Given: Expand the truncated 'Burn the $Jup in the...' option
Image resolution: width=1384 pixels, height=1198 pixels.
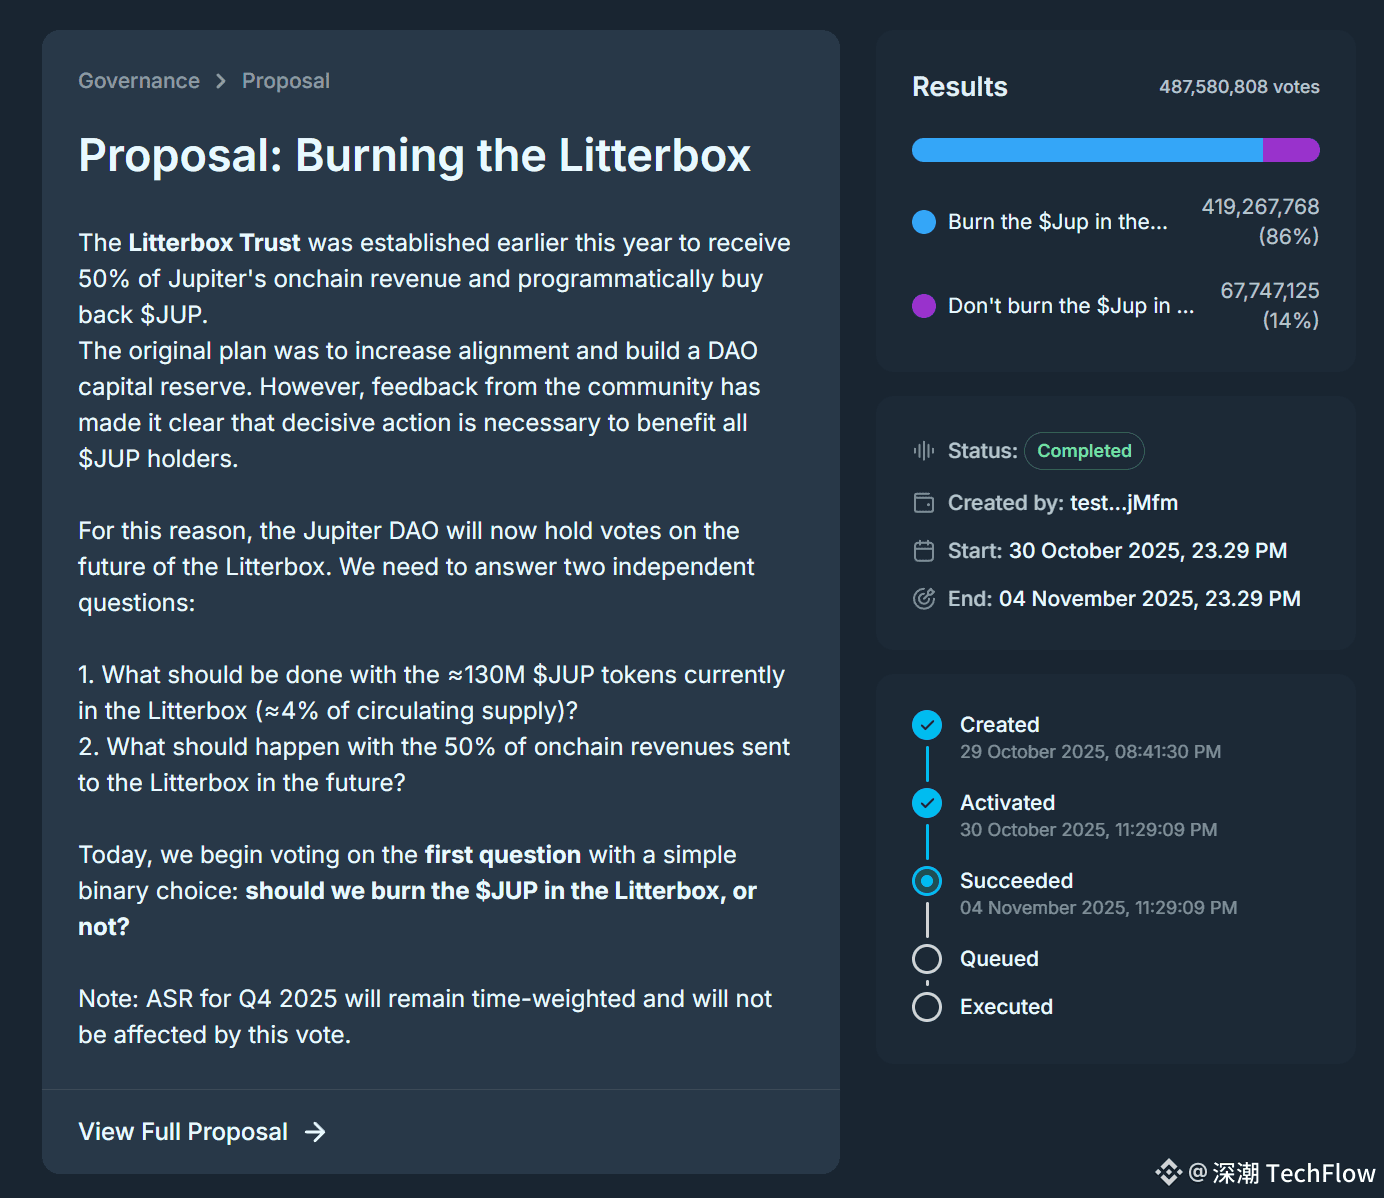Looking at the screenshot, I should pyautogui.click(x=1057, y=222).
